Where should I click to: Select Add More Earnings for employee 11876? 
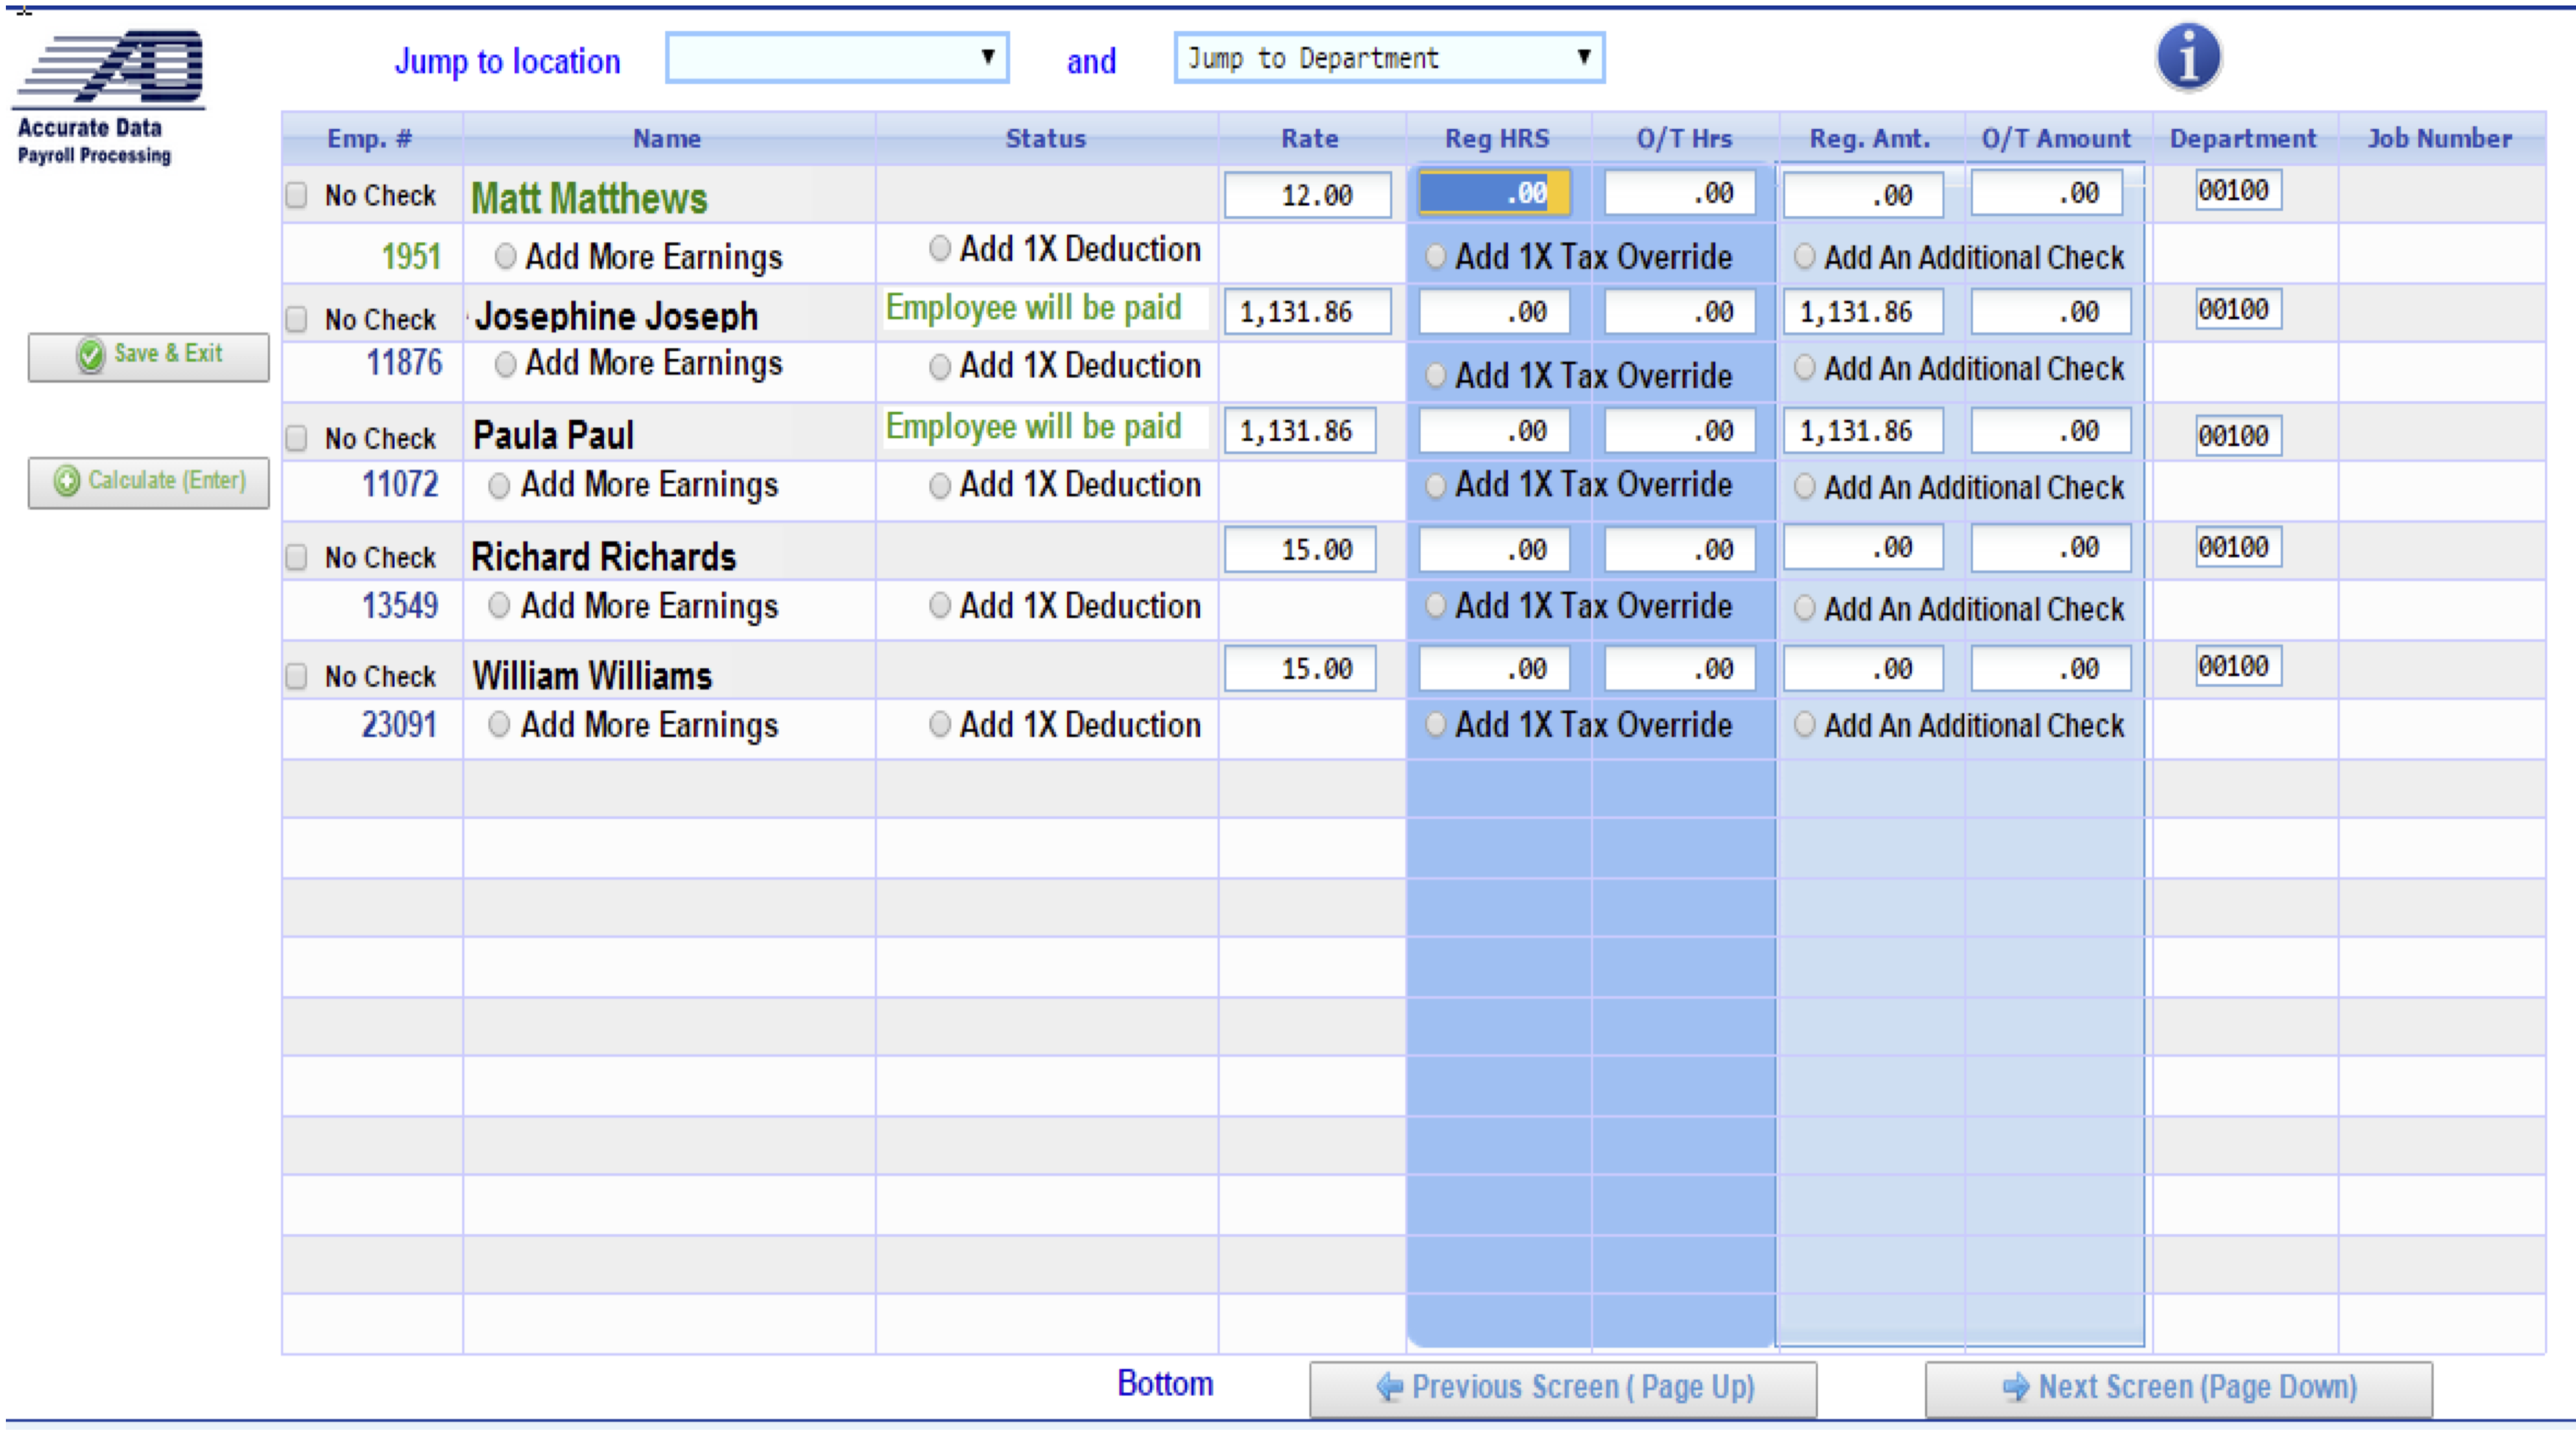click(506, 364)
